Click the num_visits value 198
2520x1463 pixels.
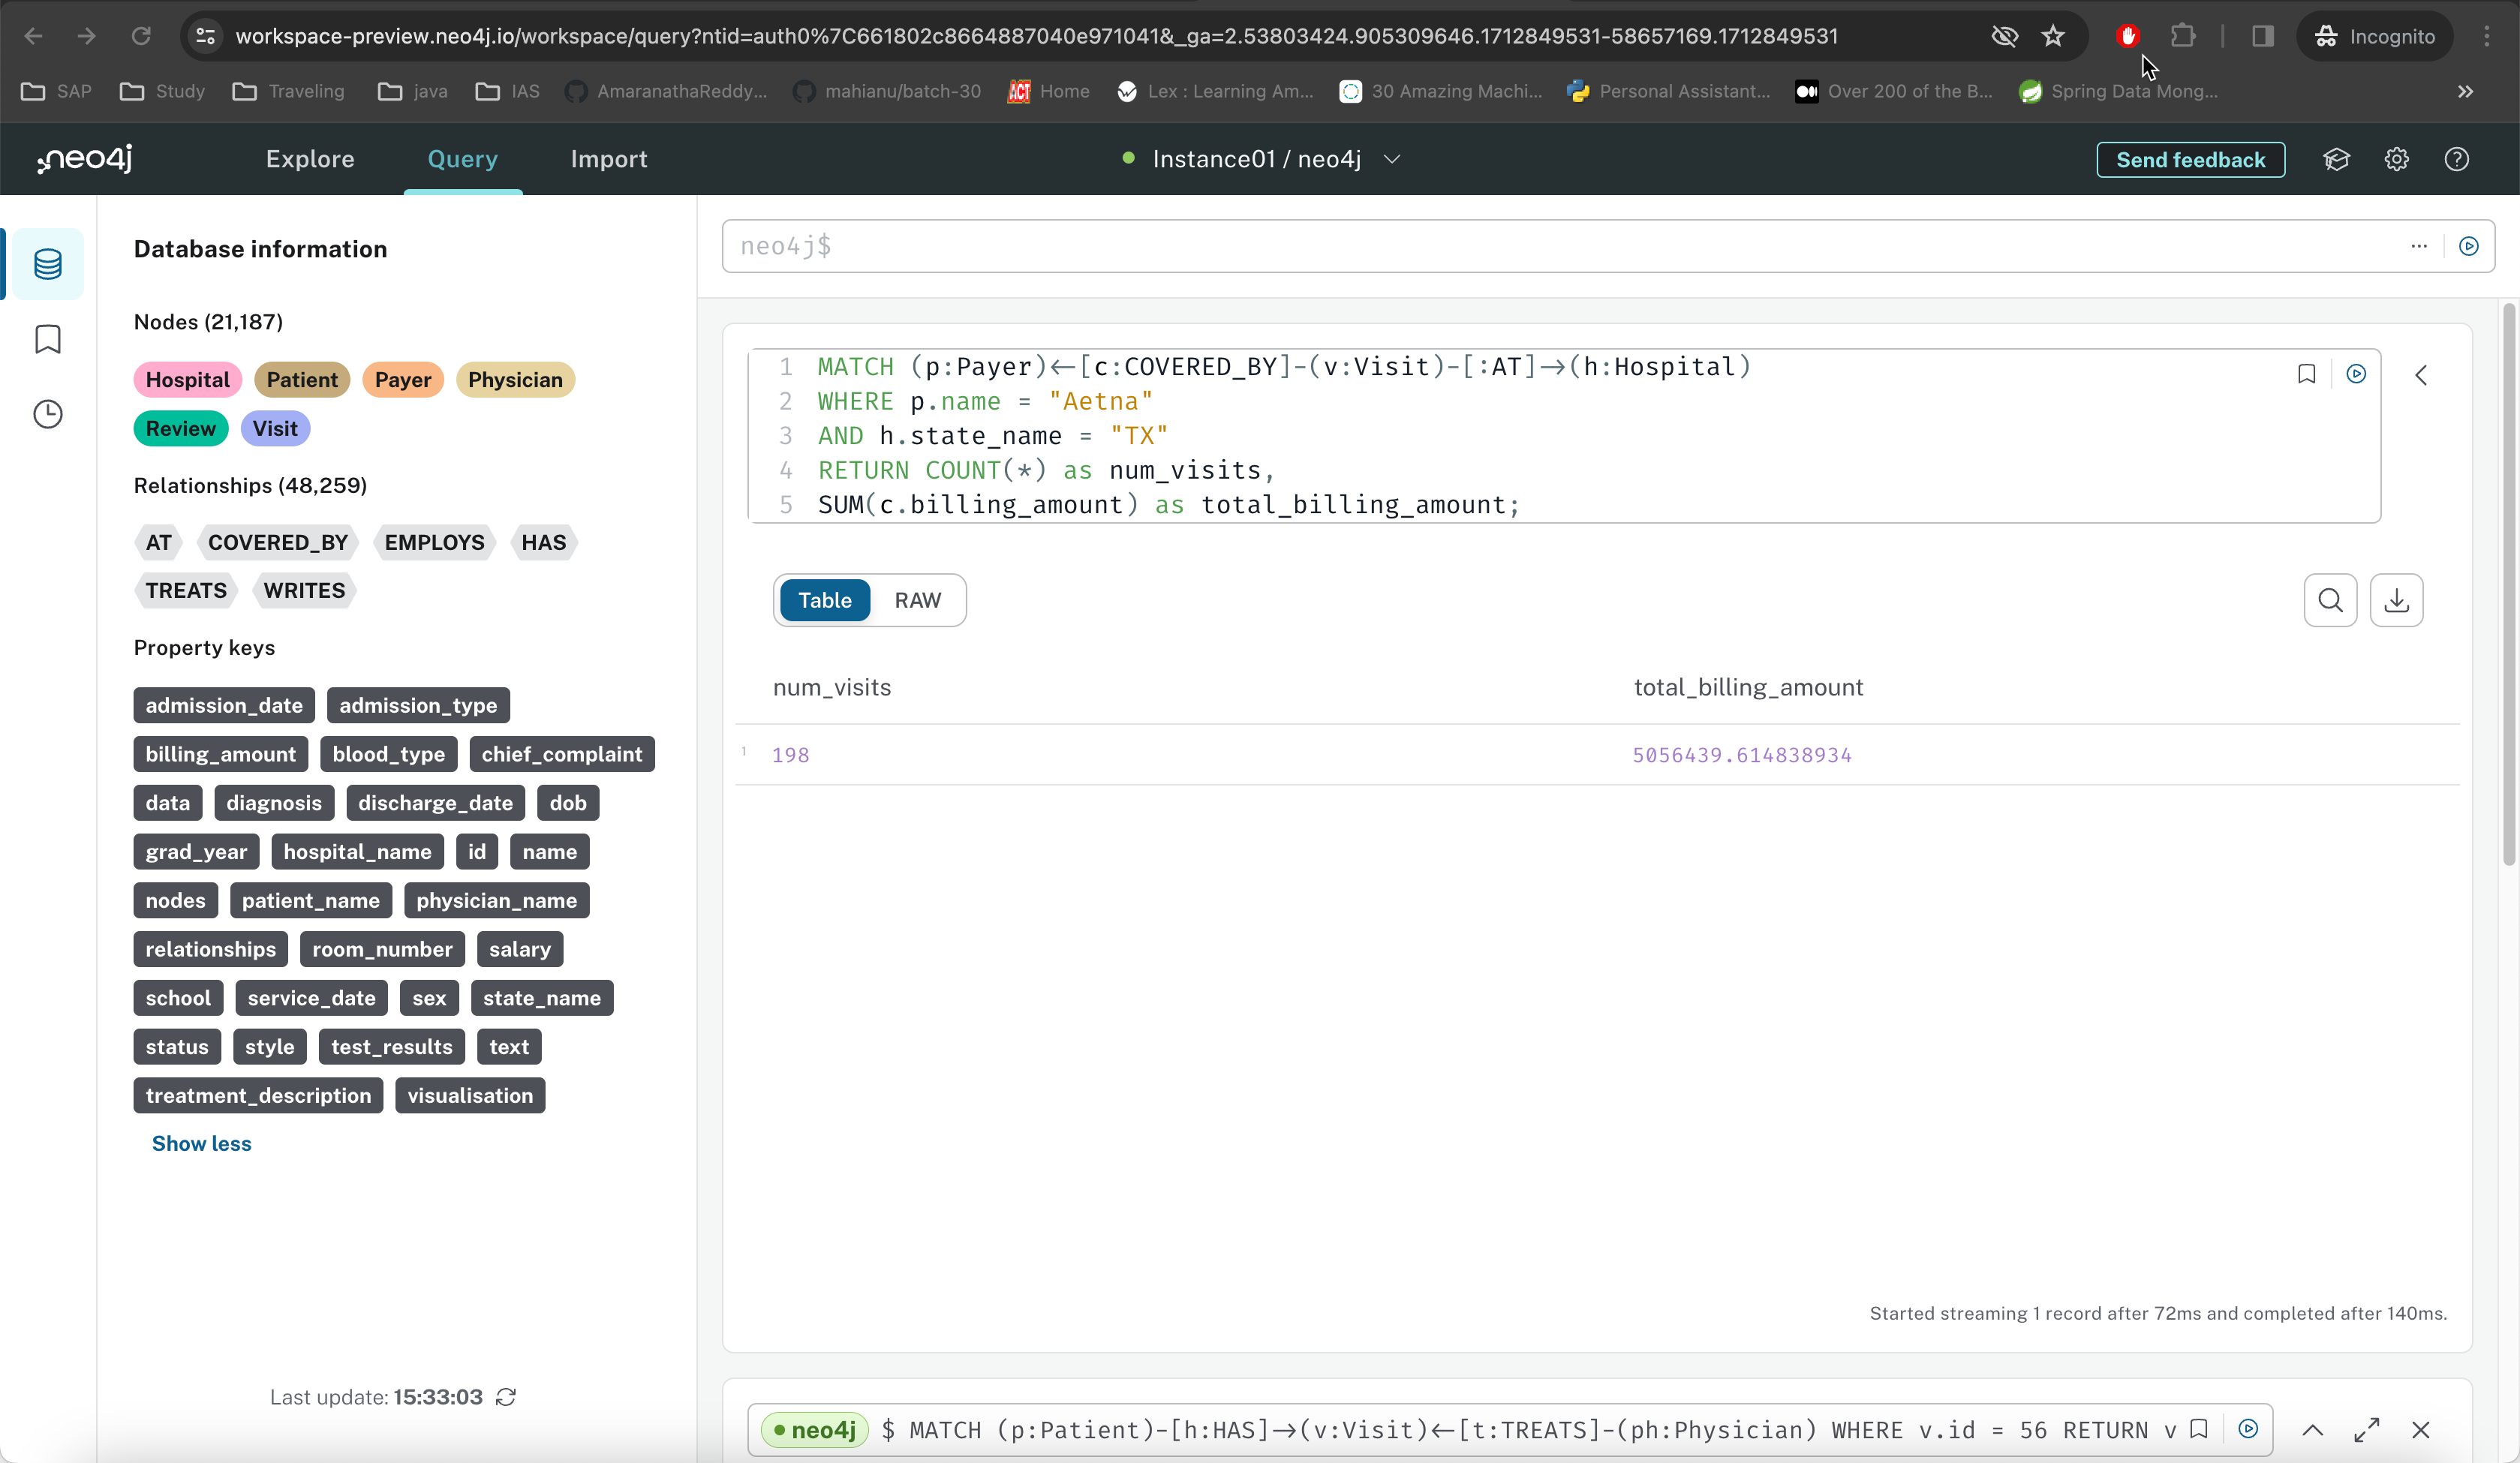(790, 755)
